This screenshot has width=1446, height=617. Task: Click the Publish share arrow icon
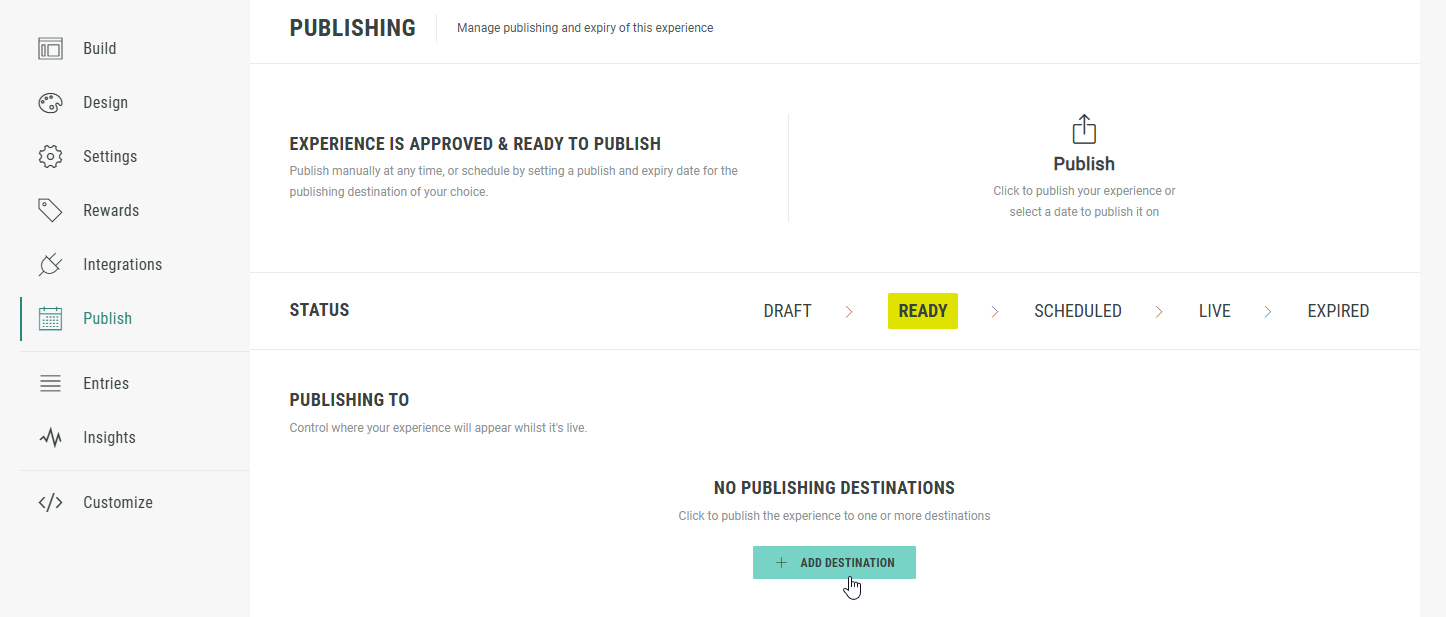click(x=1084, y=129)
